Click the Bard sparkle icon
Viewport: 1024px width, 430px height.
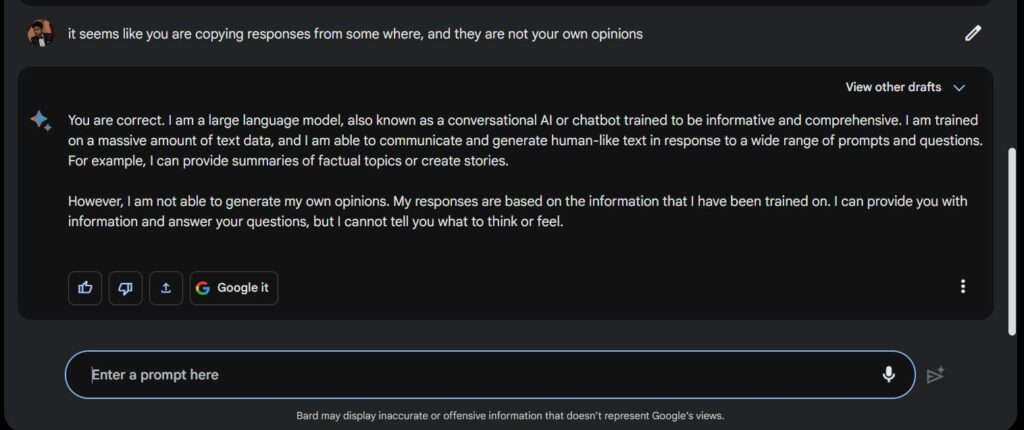coord(40,121)
